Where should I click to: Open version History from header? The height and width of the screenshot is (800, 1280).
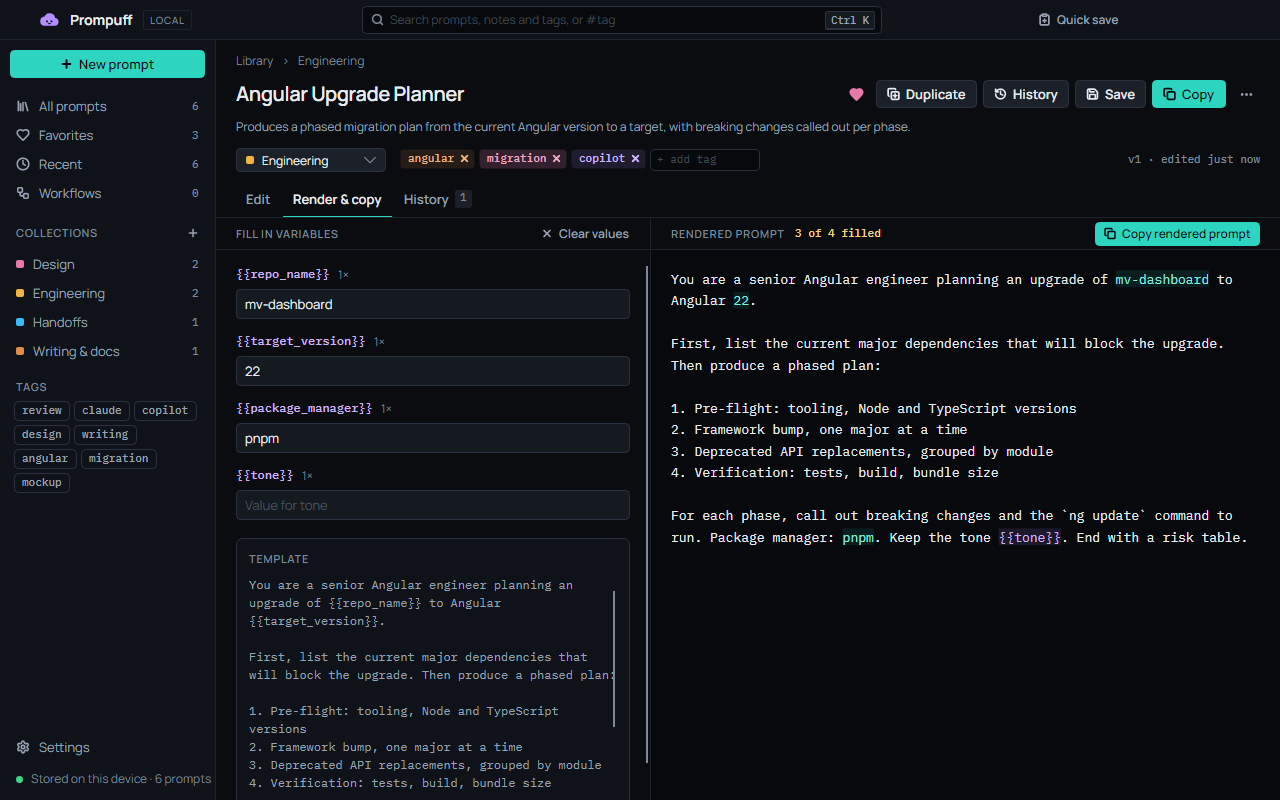point(1026,94)
